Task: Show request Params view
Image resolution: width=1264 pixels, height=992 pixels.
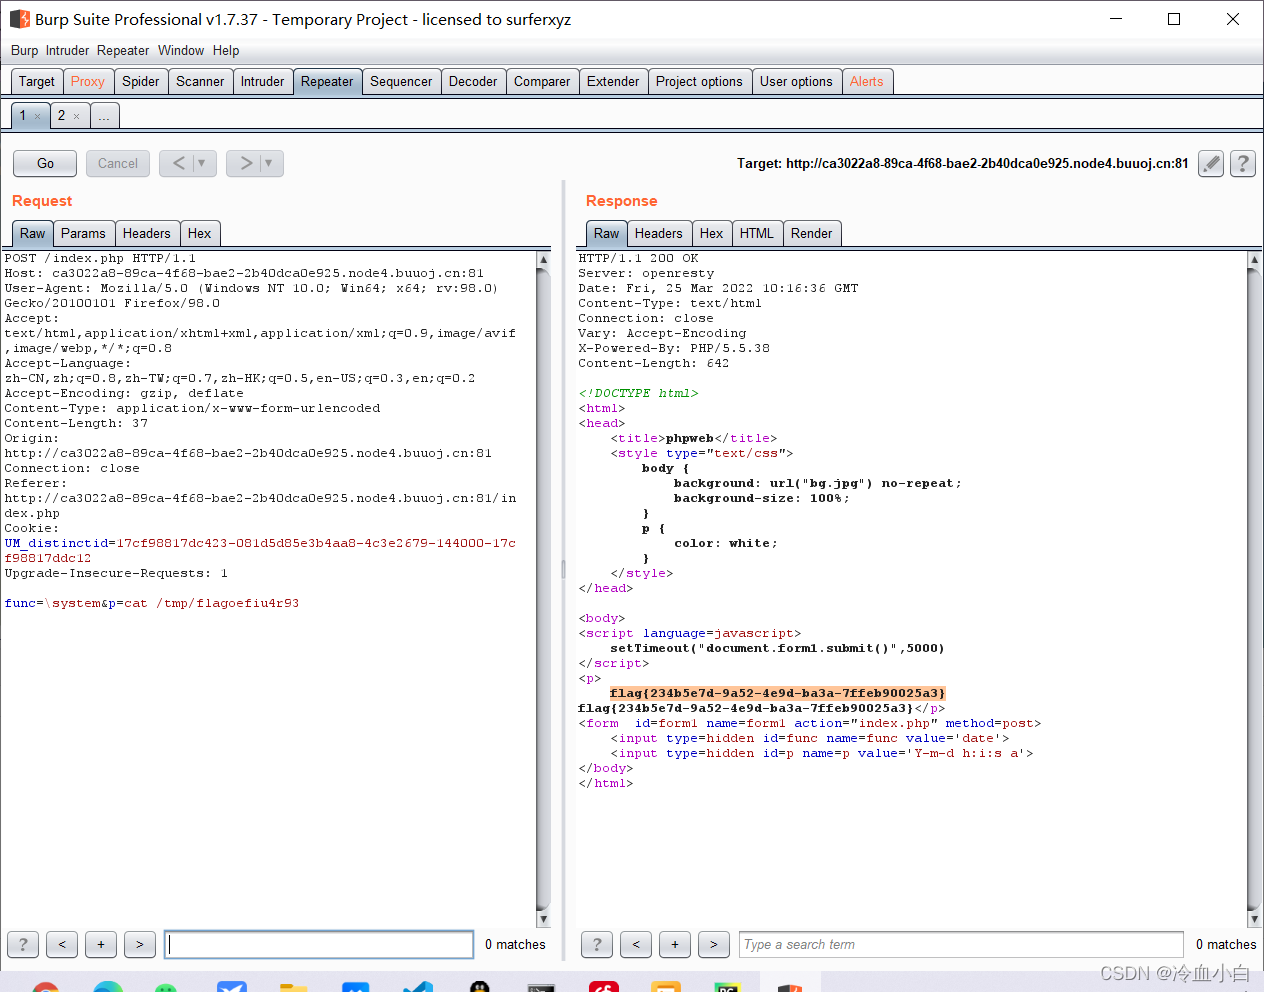Action: tap(83, 233)
